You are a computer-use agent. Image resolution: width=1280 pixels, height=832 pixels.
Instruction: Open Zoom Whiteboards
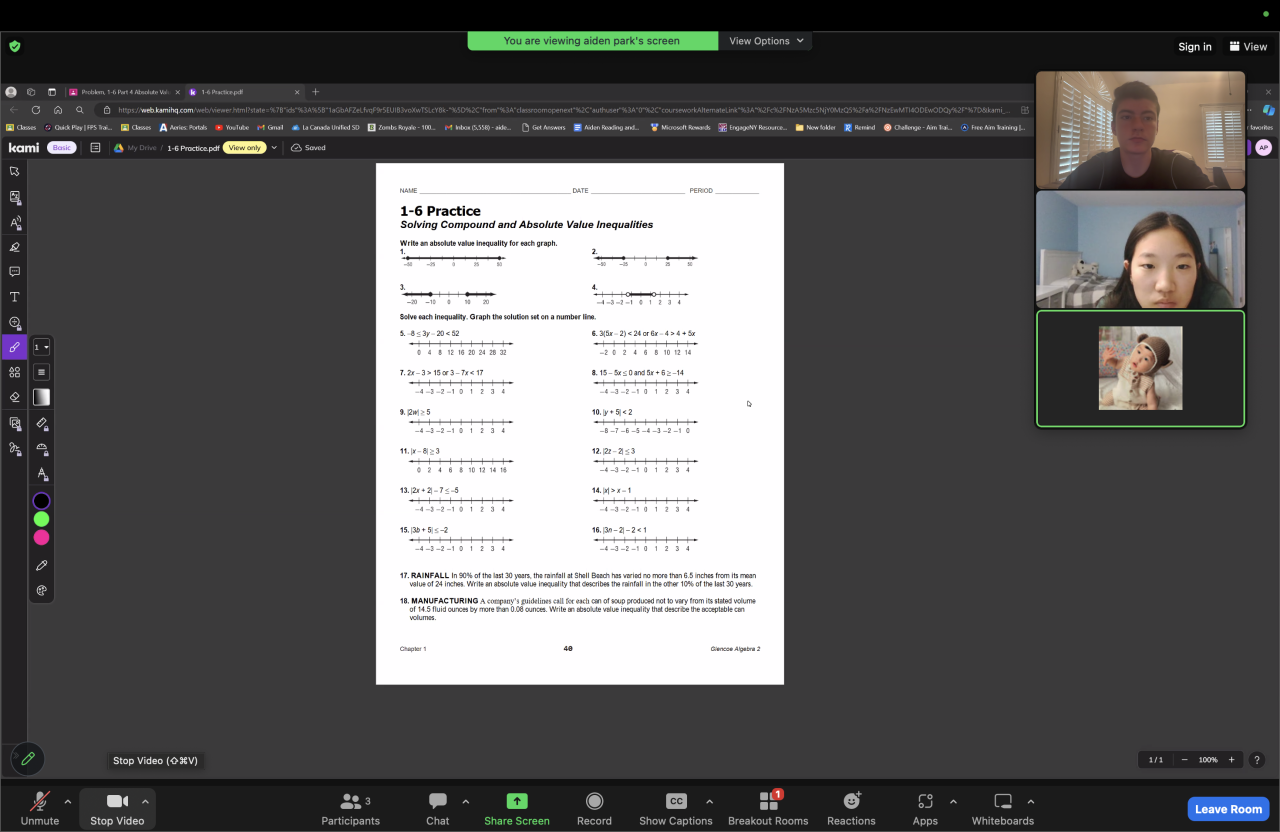(x=1003, y=809)
